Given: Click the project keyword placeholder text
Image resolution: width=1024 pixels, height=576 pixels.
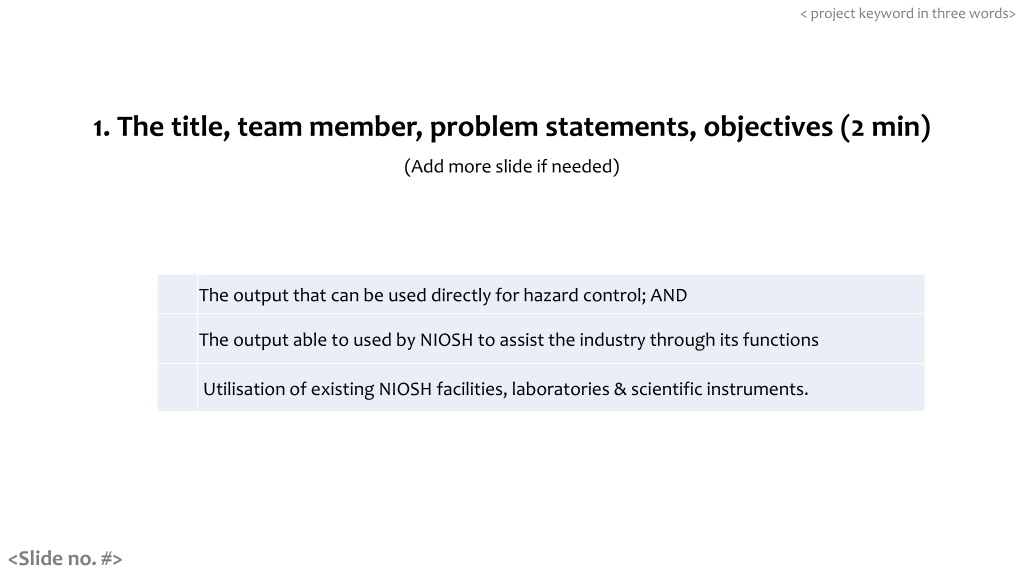Looking at the screenshot, I should (x=907, y=13).
